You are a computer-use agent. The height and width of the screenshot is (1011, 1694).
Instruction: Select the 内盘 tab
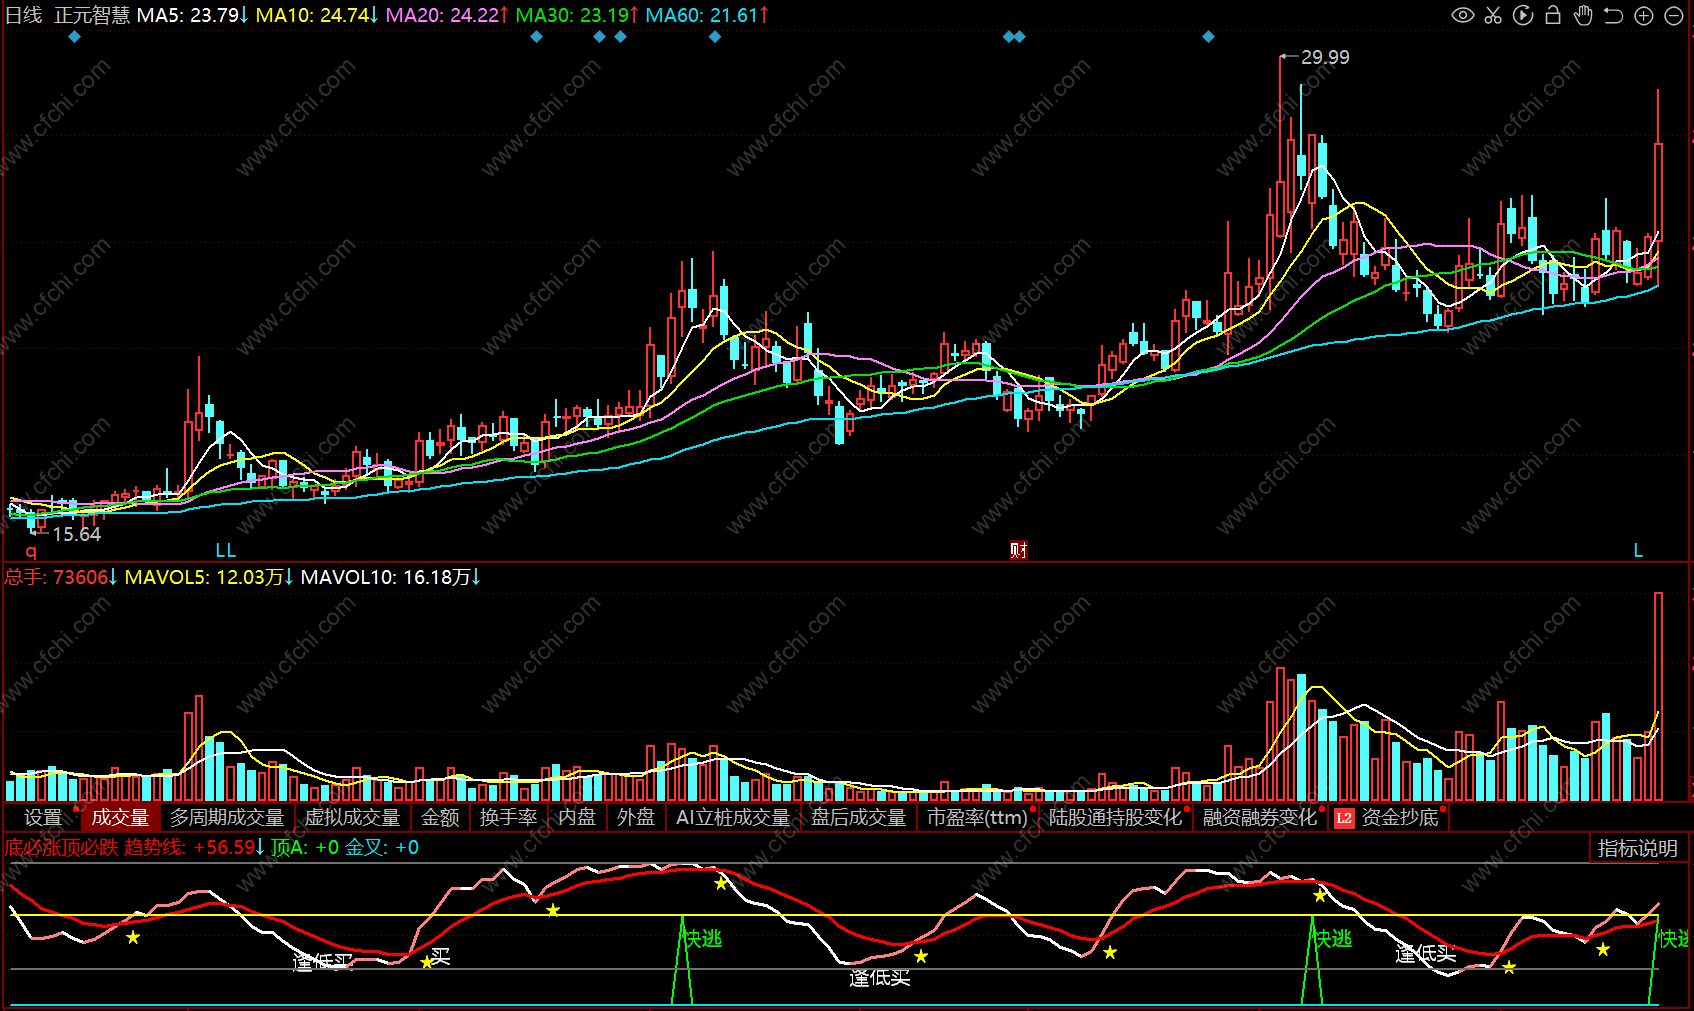(577, 817)
